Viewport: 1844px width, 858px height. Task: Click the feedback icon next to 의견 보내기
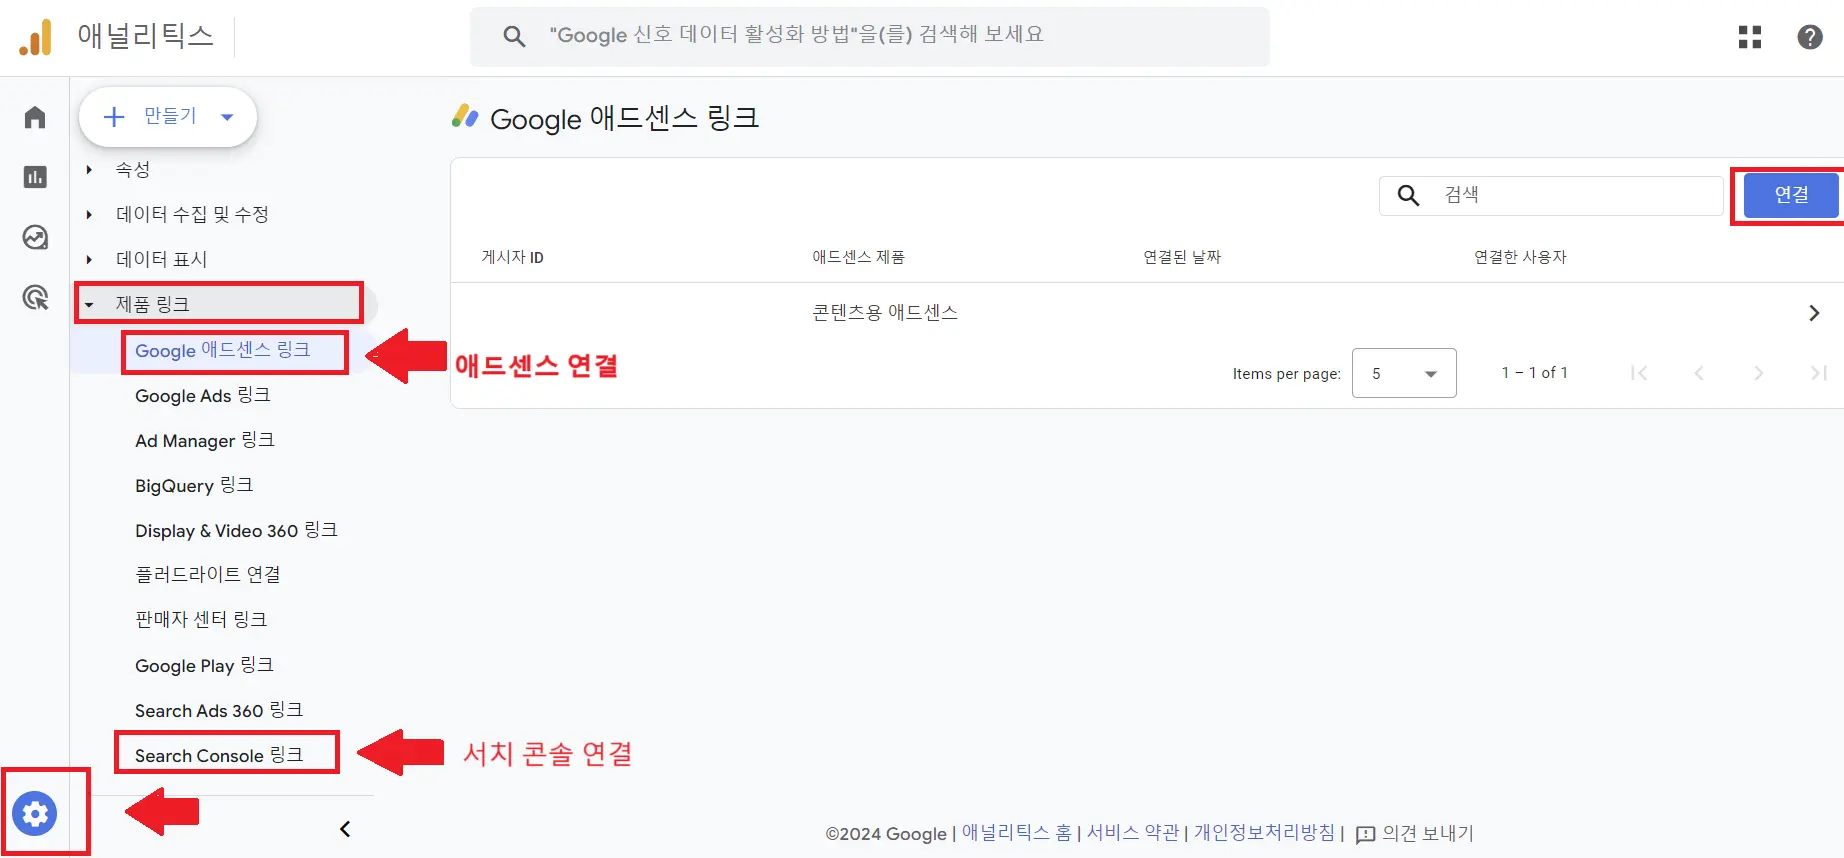(x=1365, y=835)
